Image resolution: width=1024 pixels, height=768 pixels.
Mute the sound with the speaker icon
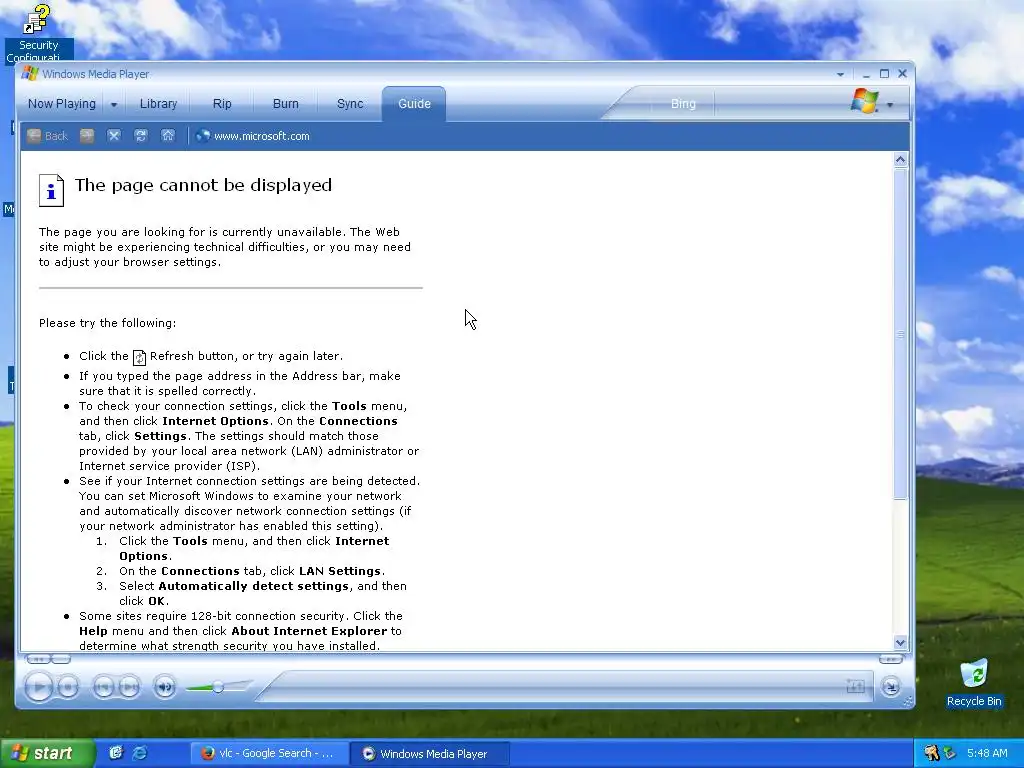coord(165,686)
